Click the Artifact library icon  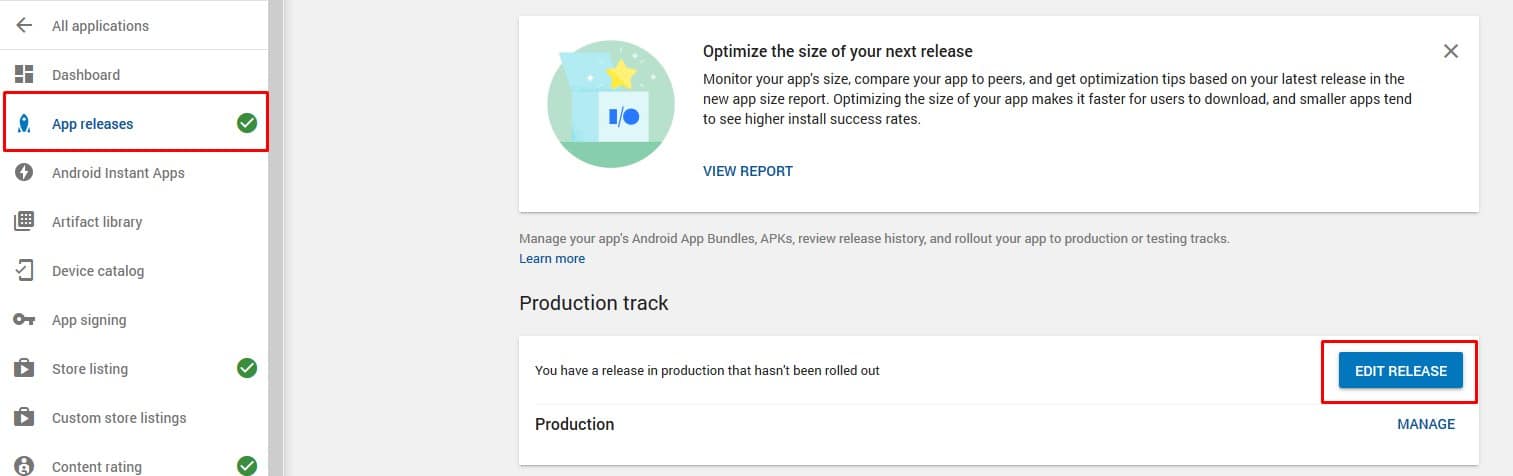(24, 222)
